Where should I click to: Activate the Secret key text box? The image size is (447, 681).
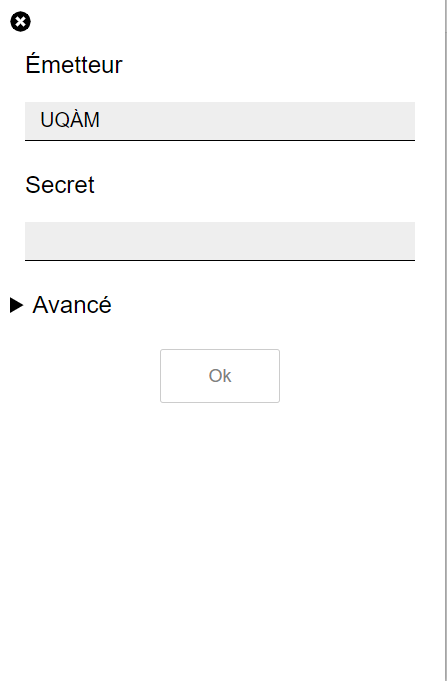pos(220,241)
